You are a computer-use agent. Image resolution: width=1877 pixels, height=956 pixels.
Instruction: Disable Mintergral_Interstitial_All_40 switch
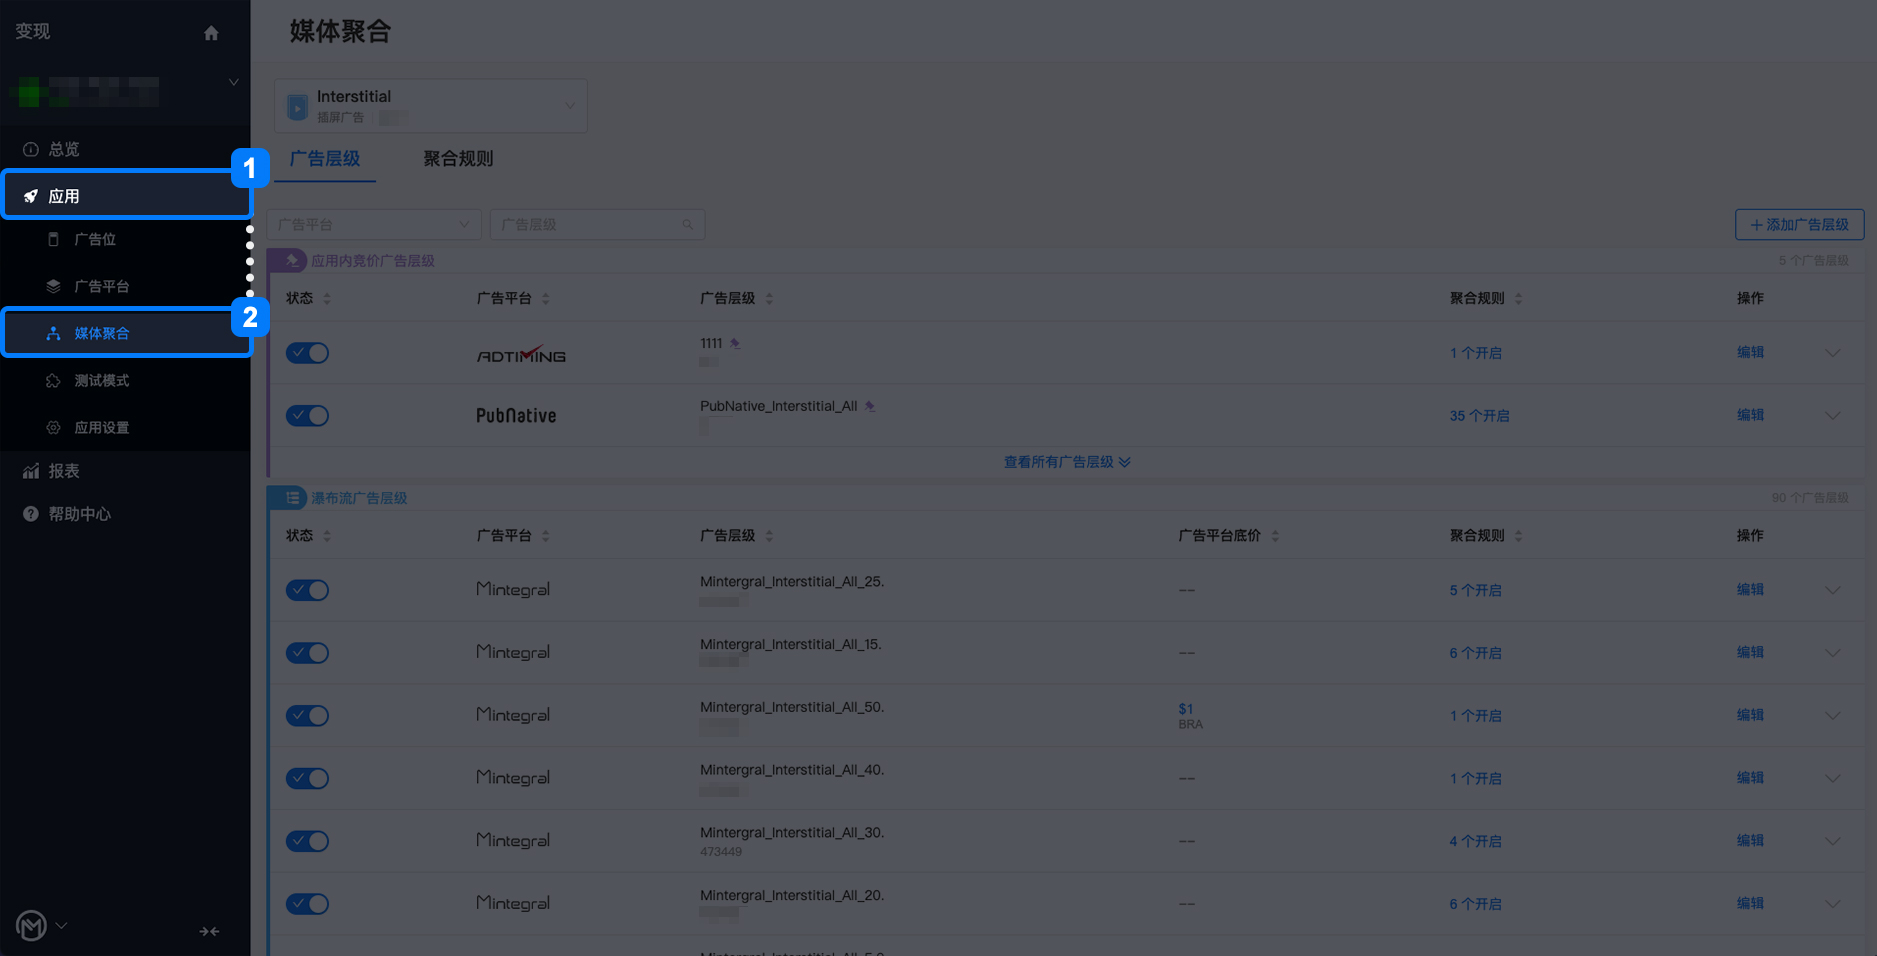click(x=307, y=778)
